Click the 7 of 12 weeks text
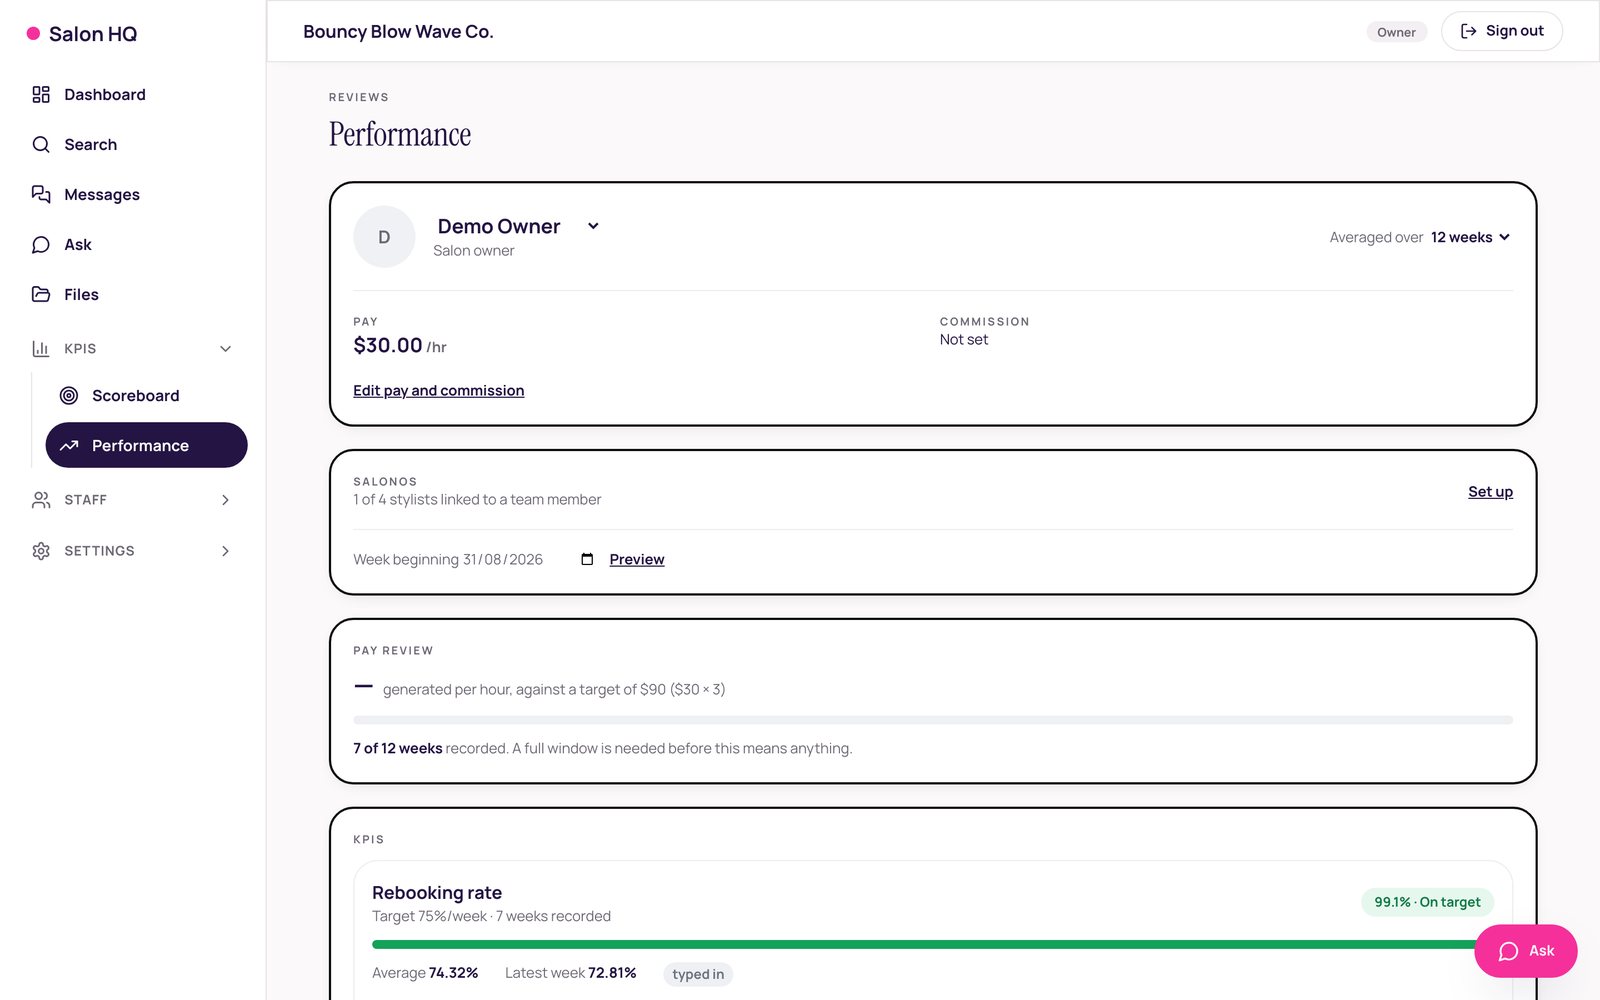Image resolution: width=1600 pixels, height=1000 pixels. 398,748
